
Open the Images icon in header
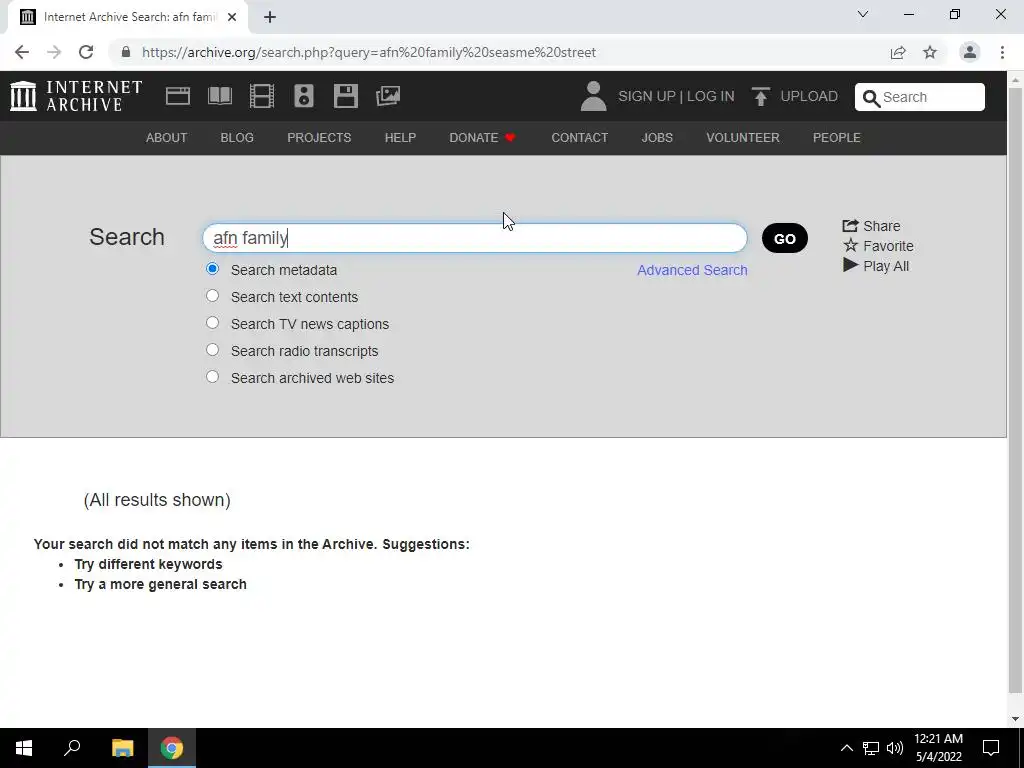388,96
